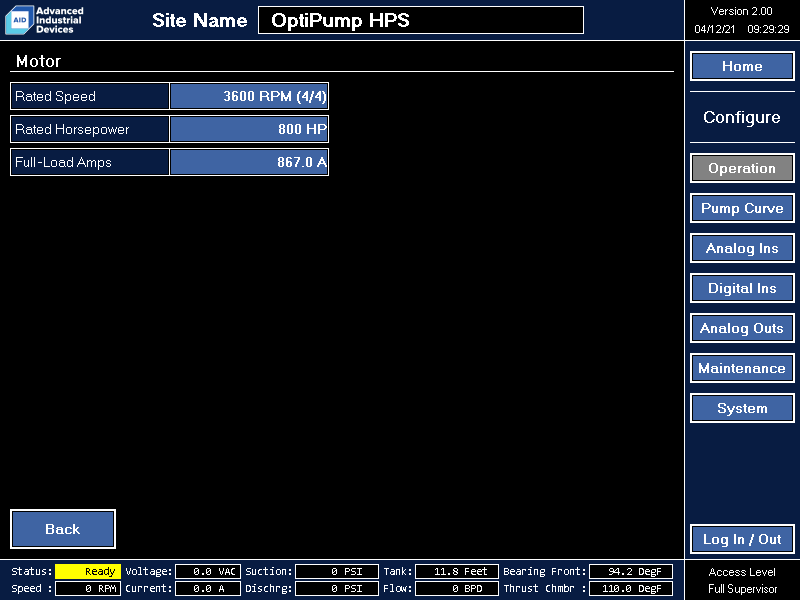Click the Full Supervisor access level text
Viewport: 800px width, 600px height.
click(742, 589)
